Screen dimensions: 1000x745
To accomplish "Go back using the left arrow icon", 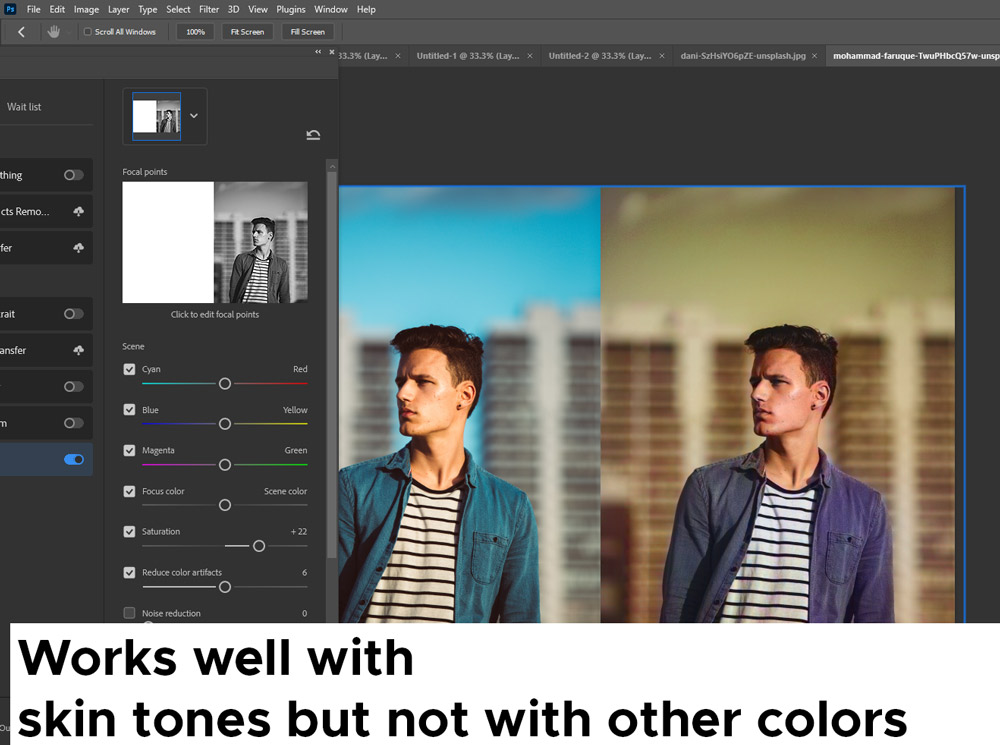I will click(x=21, y=32).
